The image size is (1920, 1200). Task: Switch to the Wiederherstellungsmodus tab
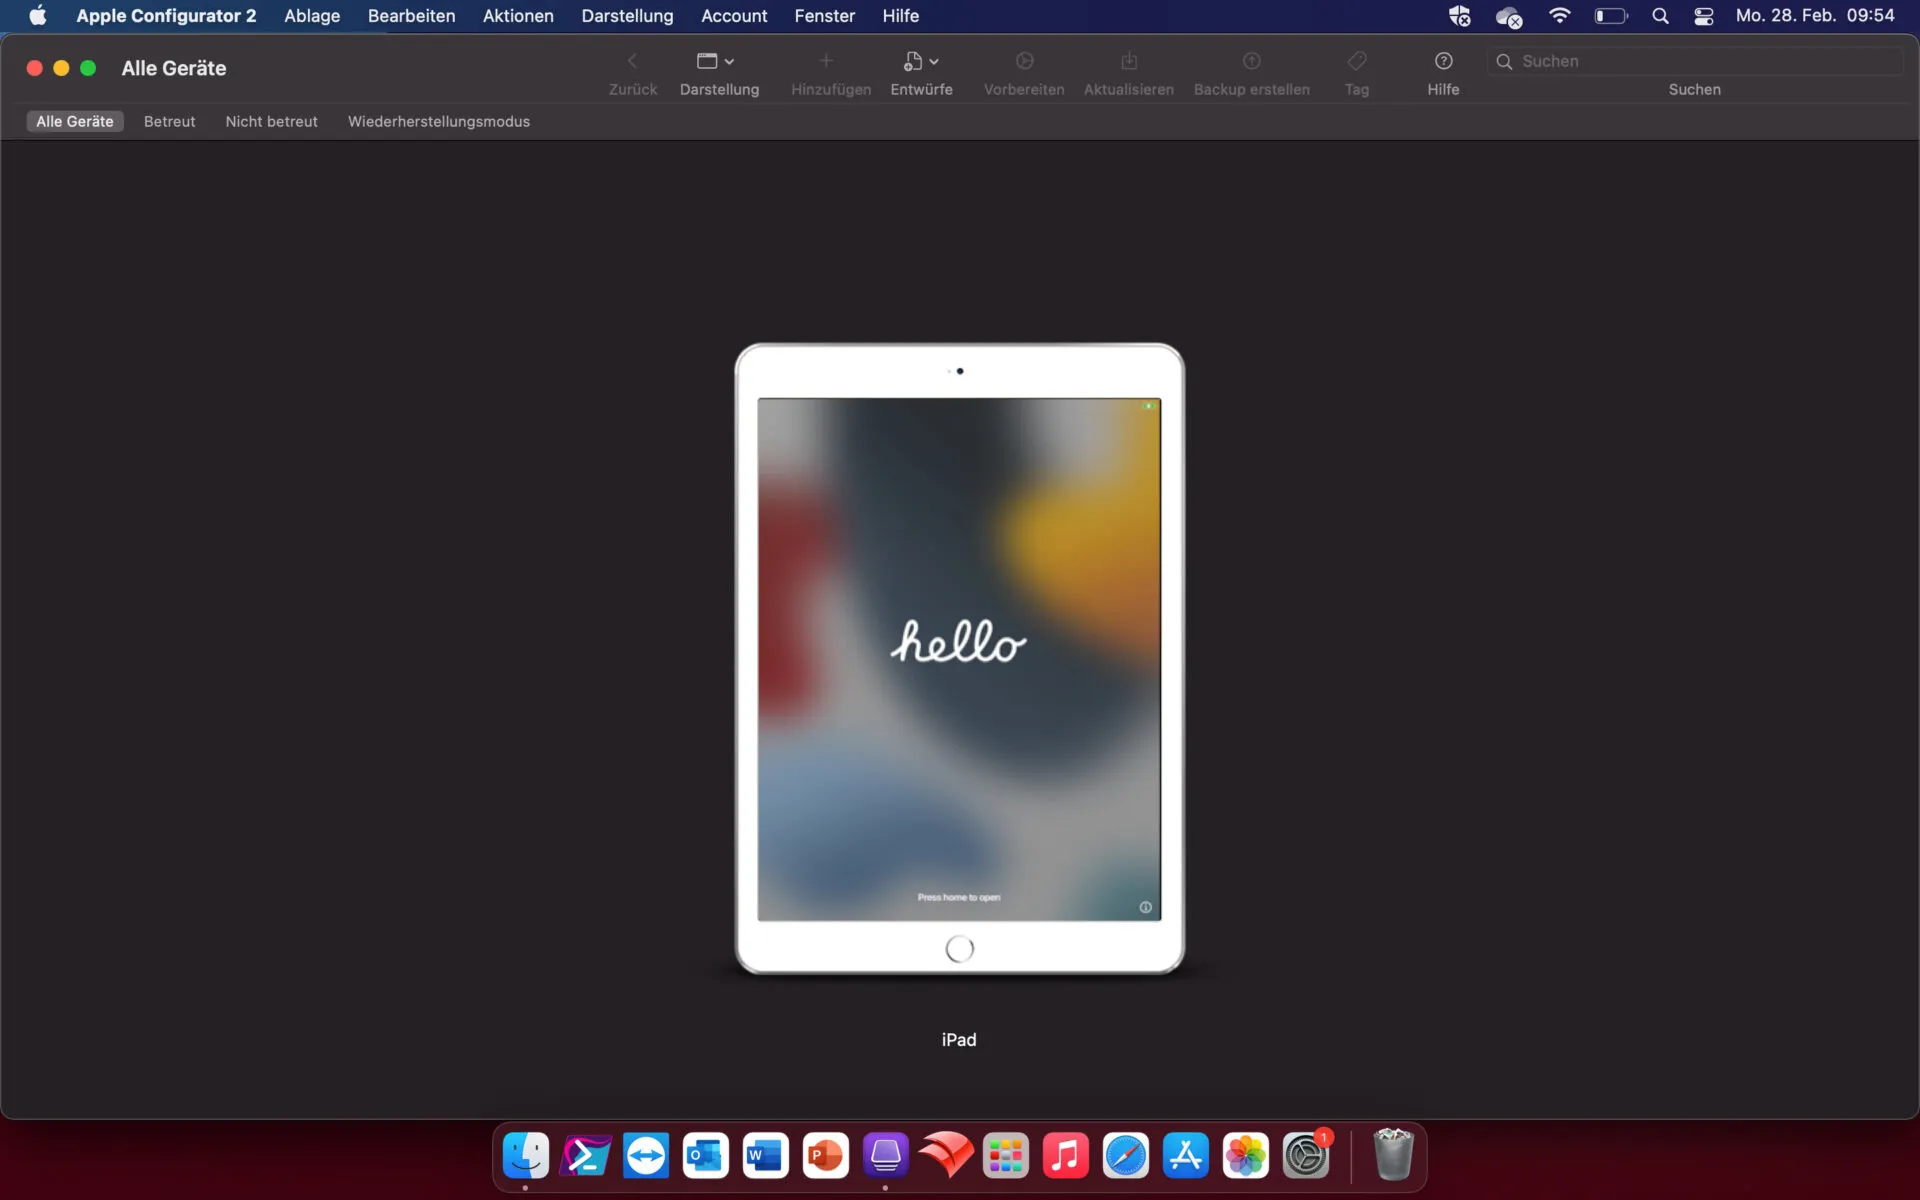(438, 121)
